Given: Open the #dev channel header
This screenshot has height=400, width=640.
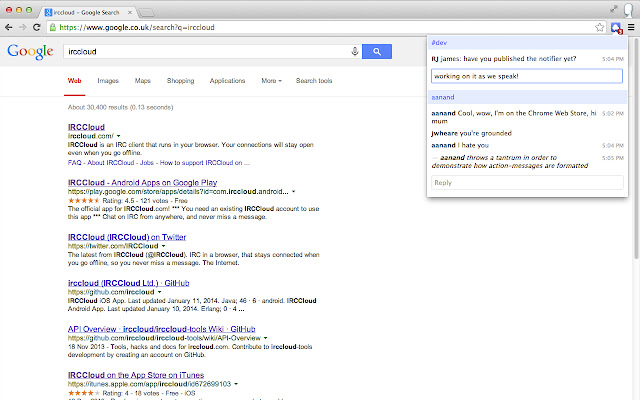Looking at the screenshot, I should click(527, 42).
